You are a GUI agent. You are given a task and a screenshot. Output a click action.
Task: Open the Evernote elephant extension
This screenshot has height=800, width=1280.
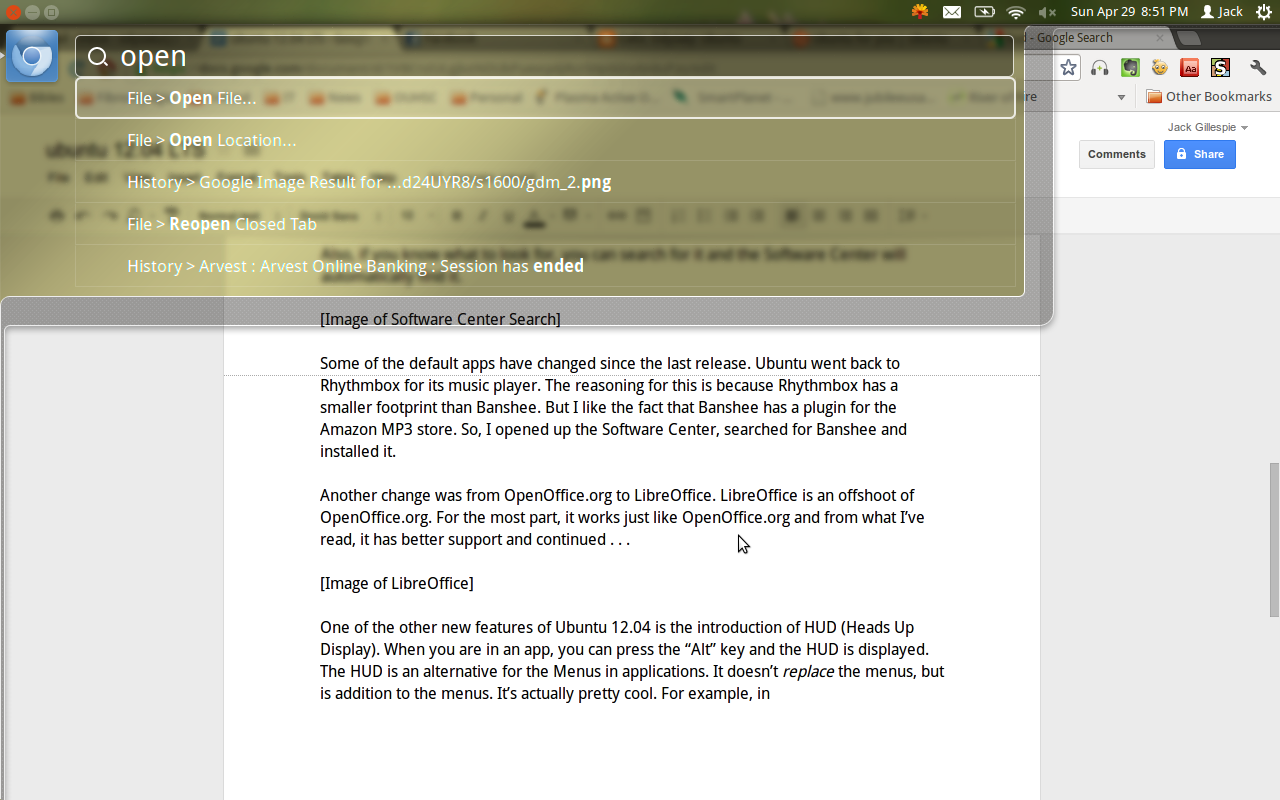[x=1130, y=68]
